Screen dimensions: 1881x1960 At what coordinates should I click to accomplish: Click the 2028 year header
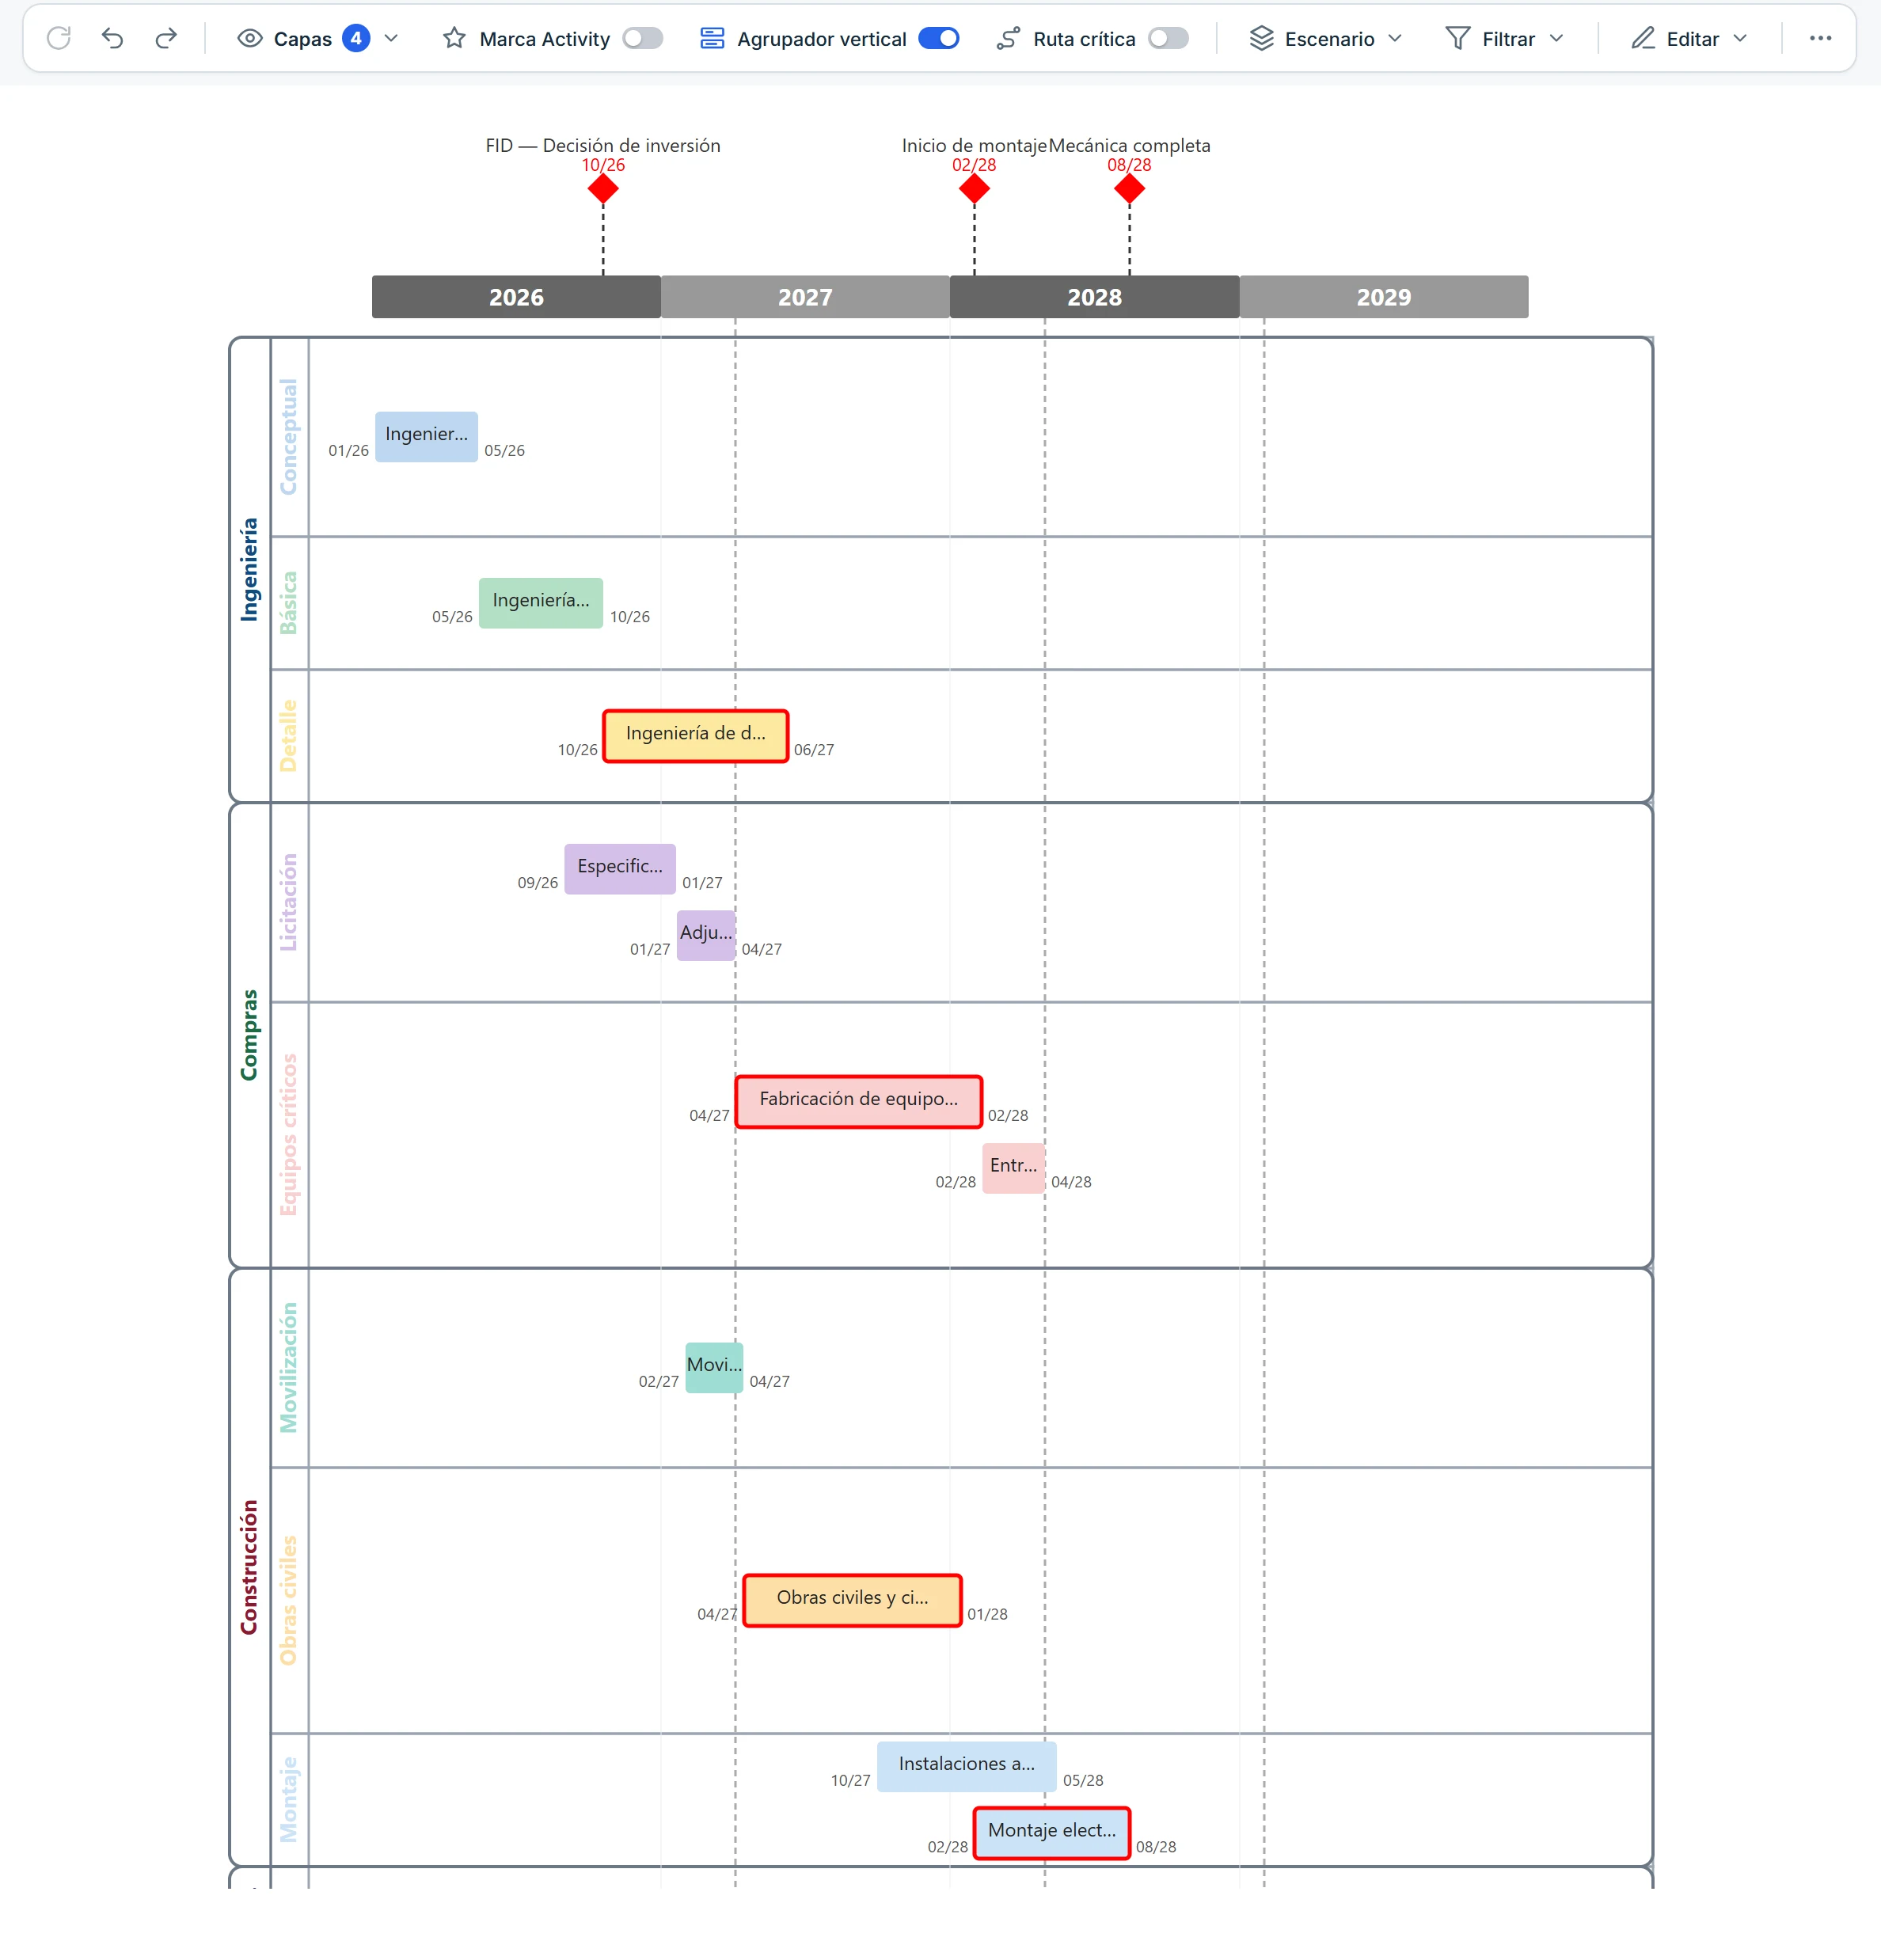tap(1094, 297)
